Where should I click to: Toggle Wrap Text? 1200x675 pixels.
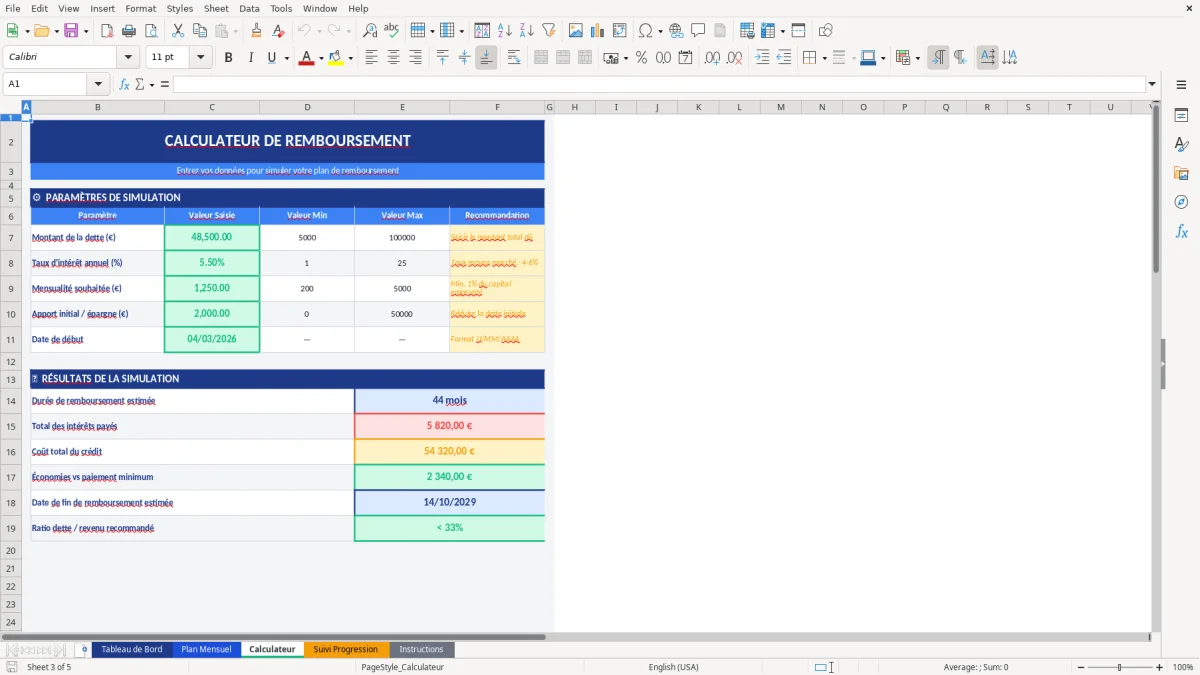tap(513, 58)
